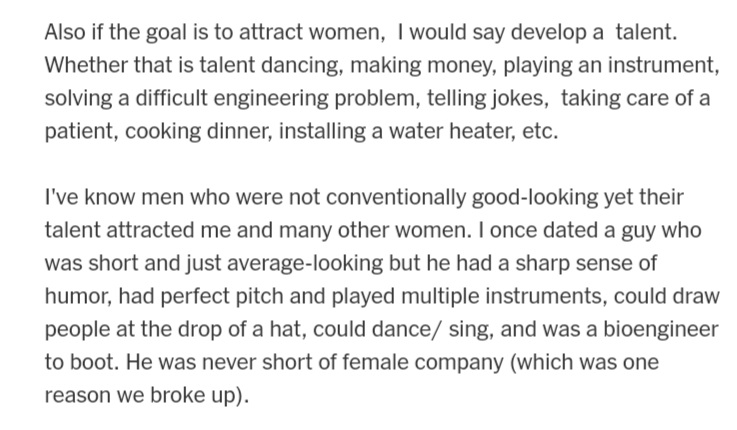
Task: Click the word "humor"
Action: pos(76,296)
